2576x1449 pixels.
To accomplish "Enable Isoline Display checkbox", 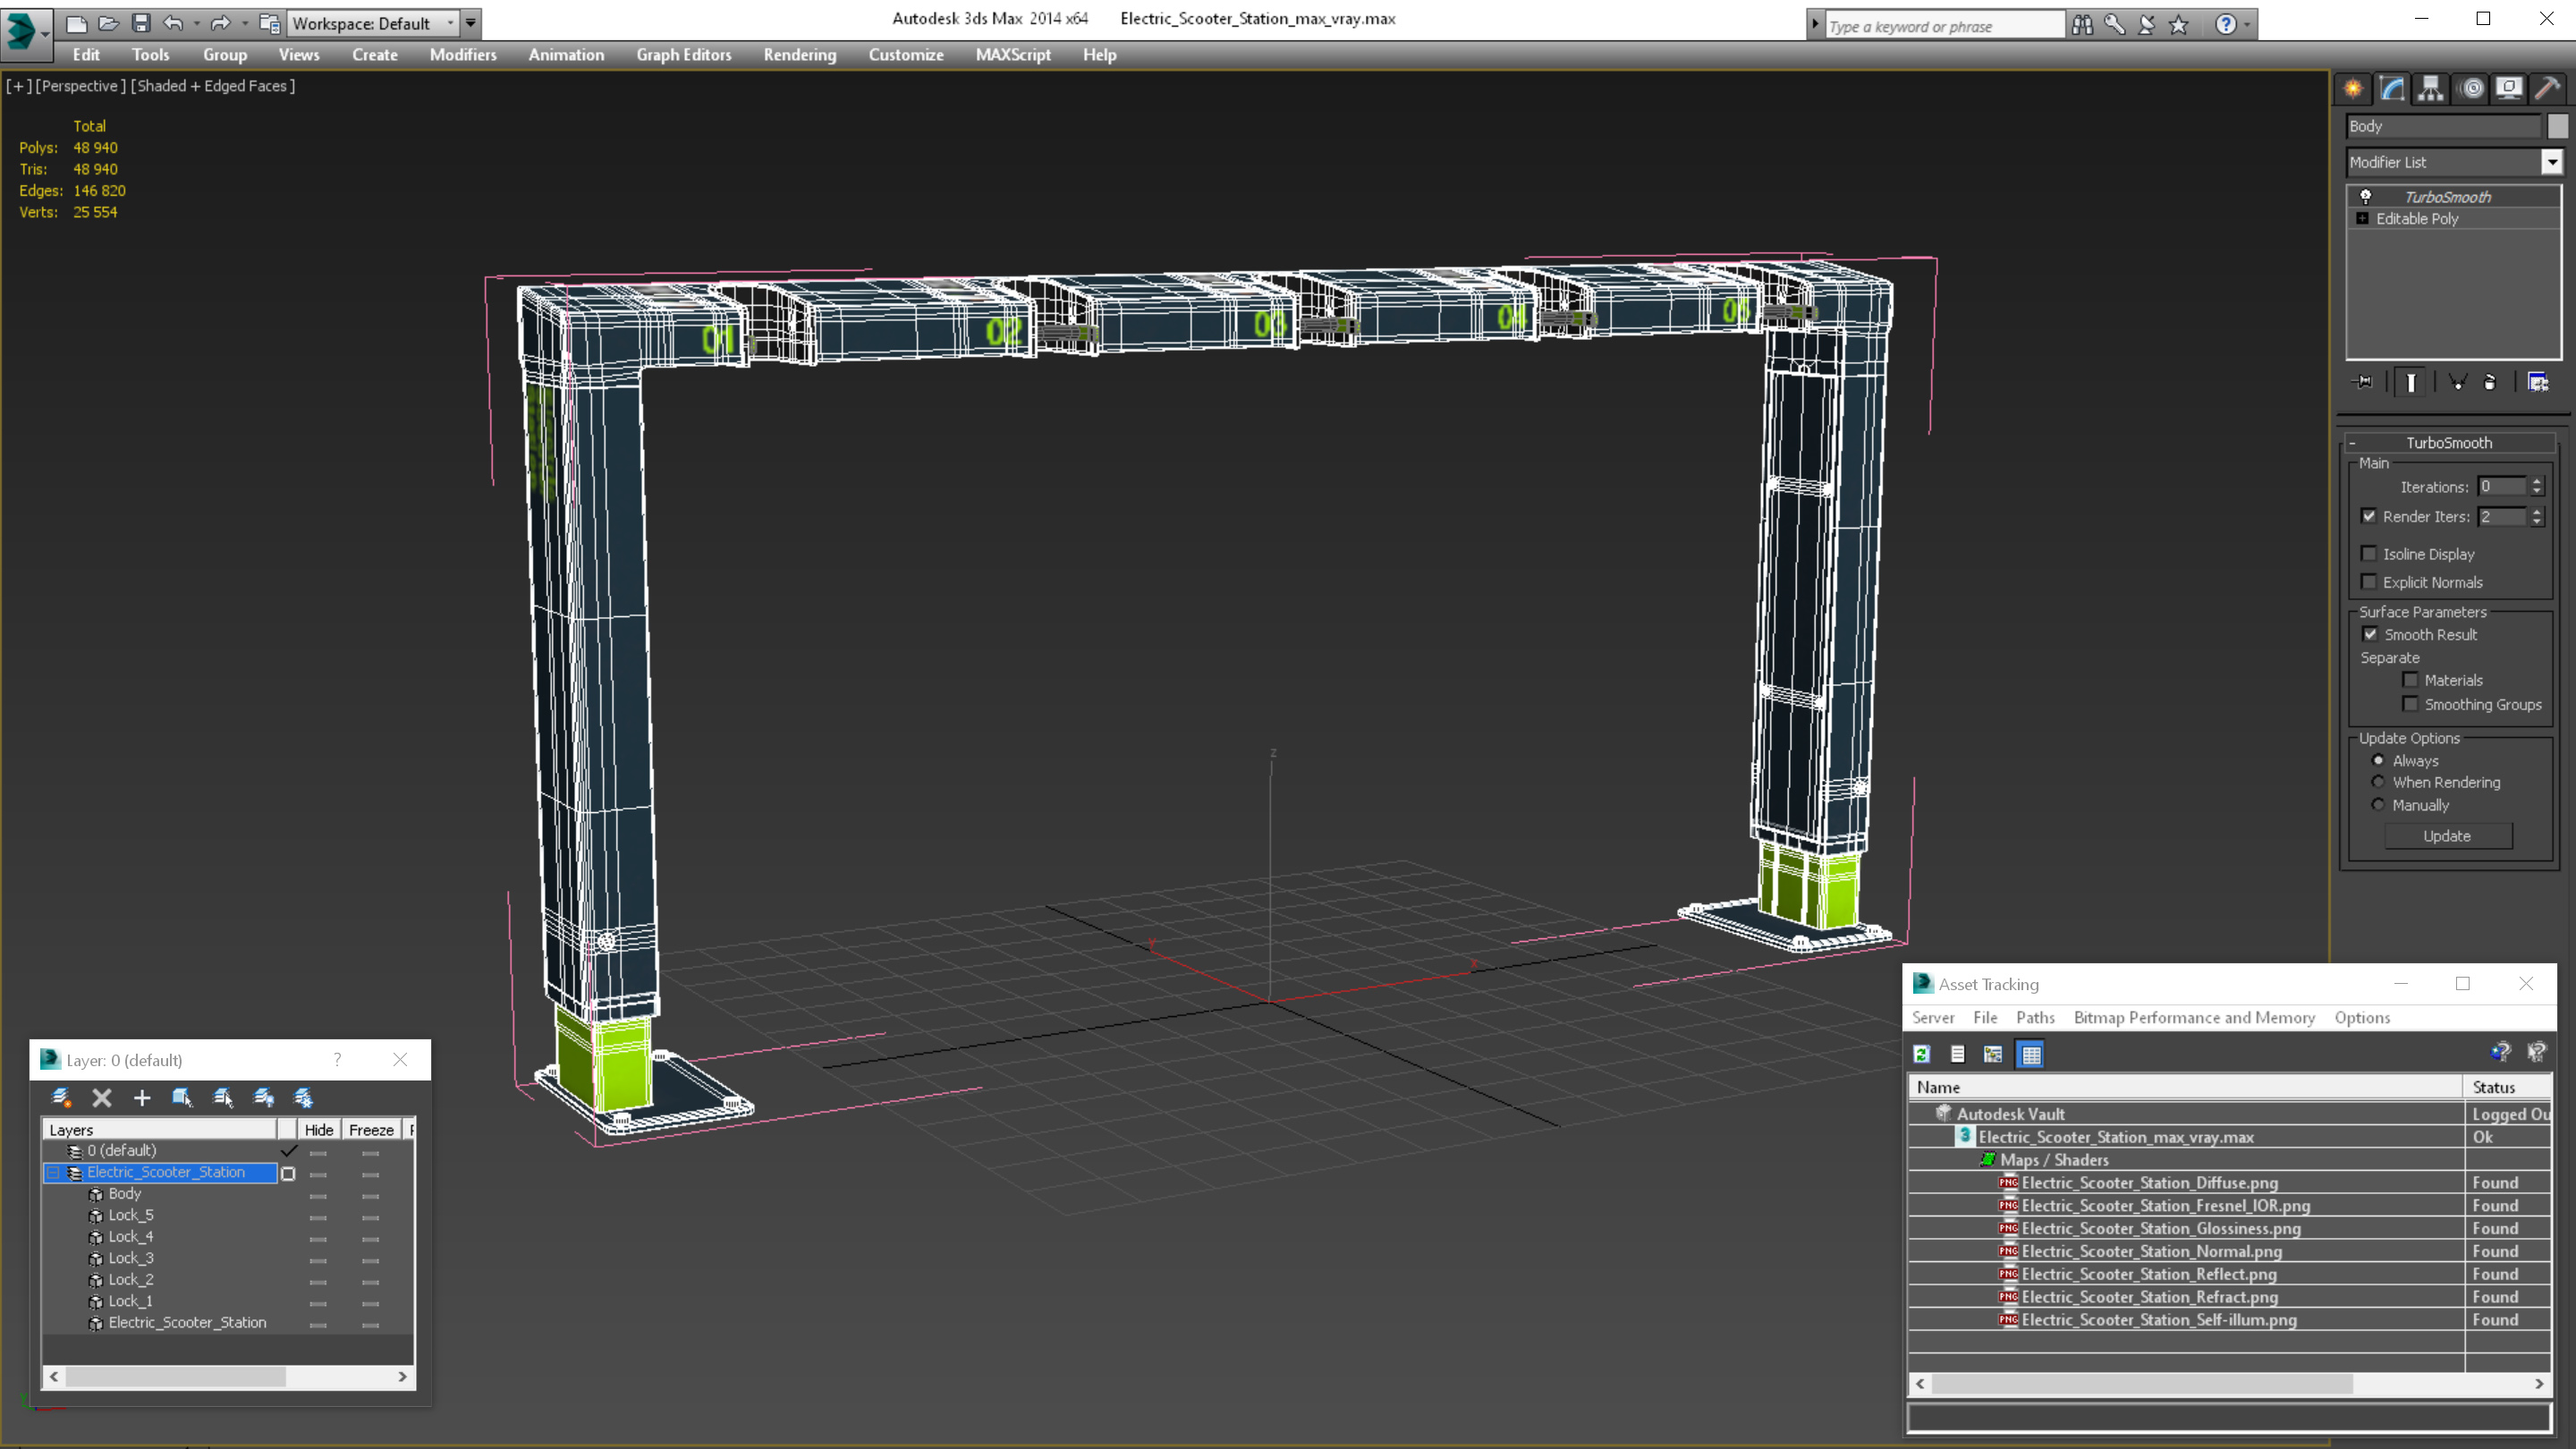I will (x=2368, y=553).
